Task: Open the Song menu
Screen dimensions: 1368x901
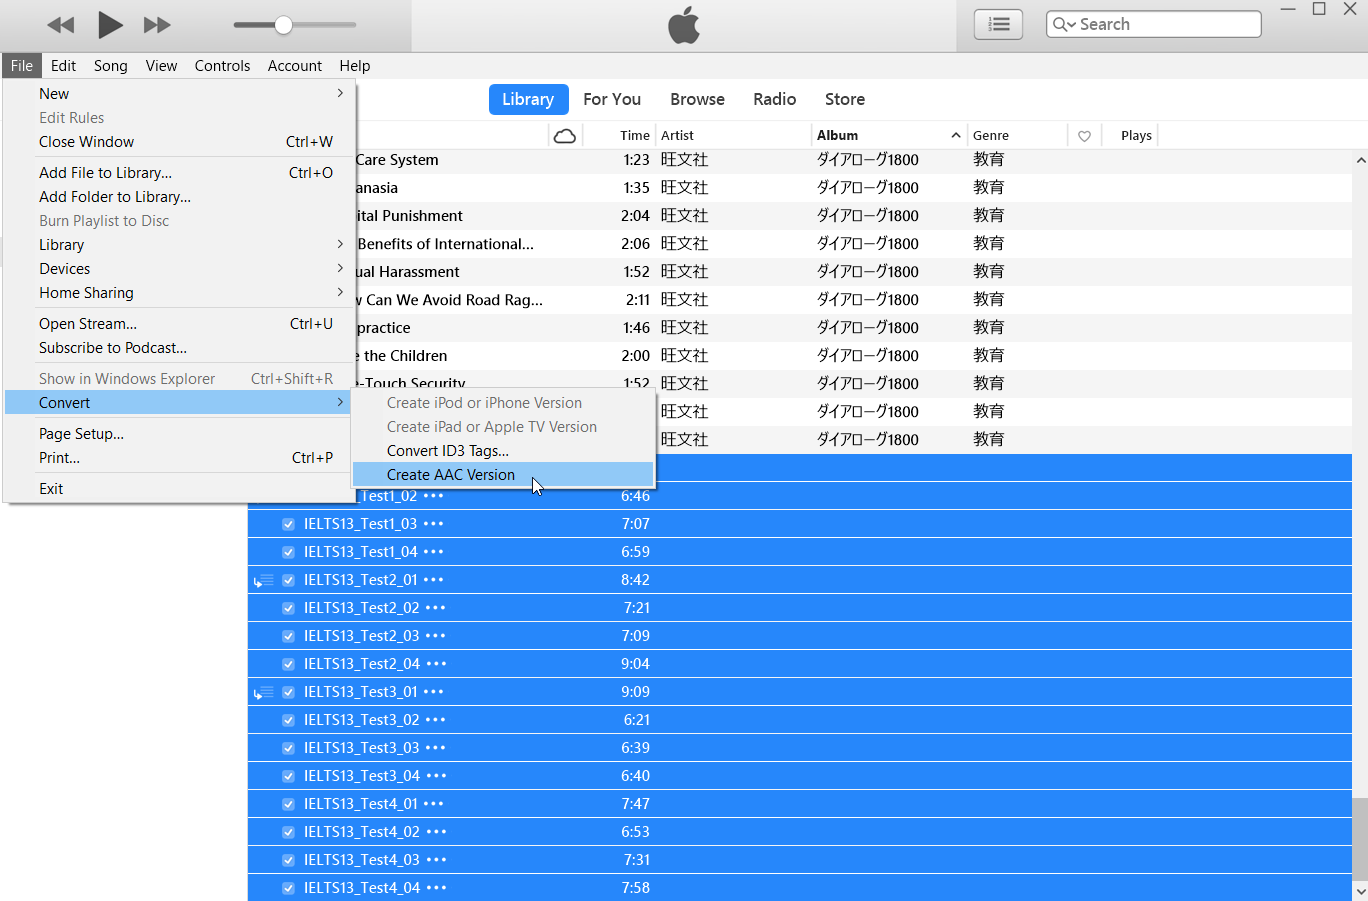Action: click(111, 66)
